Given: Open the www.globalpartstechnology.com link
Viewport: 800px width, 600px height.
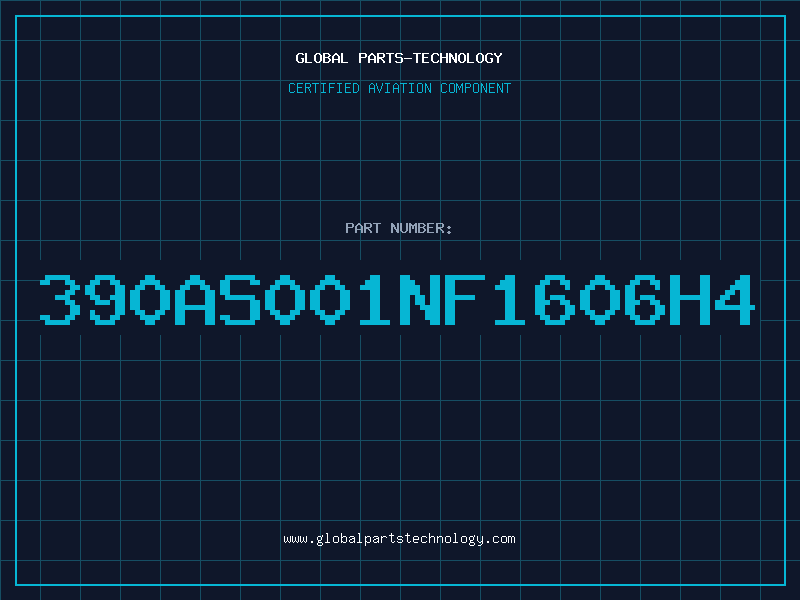Looking at the screenshot, I should [399, 539].
